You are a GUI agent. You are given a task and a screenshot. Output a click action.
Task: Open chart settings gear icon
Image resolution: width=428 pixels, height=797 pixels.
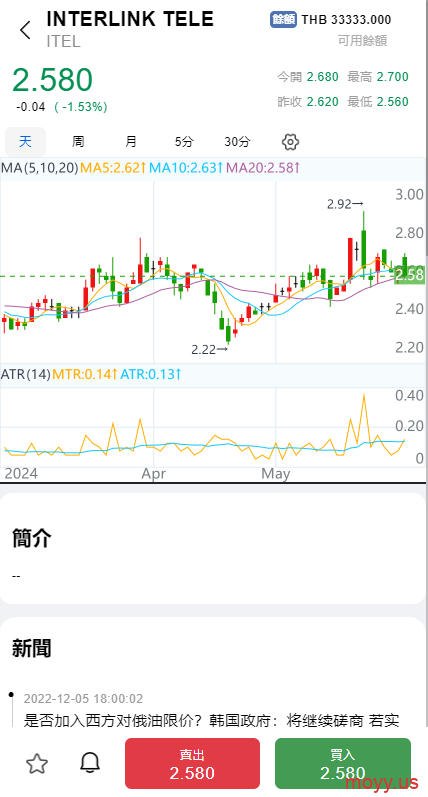[290, 142]
